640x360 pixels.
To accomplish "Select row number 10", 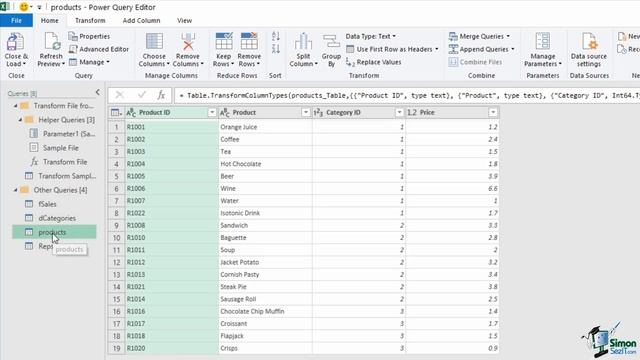I will tap(116, 238).
